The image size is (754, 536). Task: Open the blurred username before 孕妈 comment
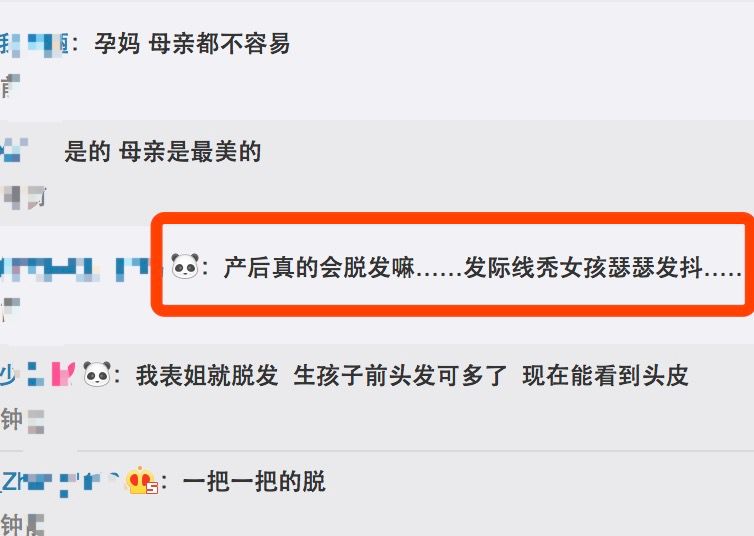tap(34, 44)
